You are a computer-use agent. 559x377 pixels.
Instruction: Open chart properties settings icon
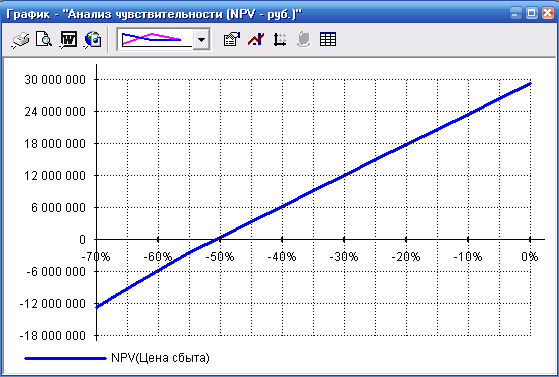232,39
